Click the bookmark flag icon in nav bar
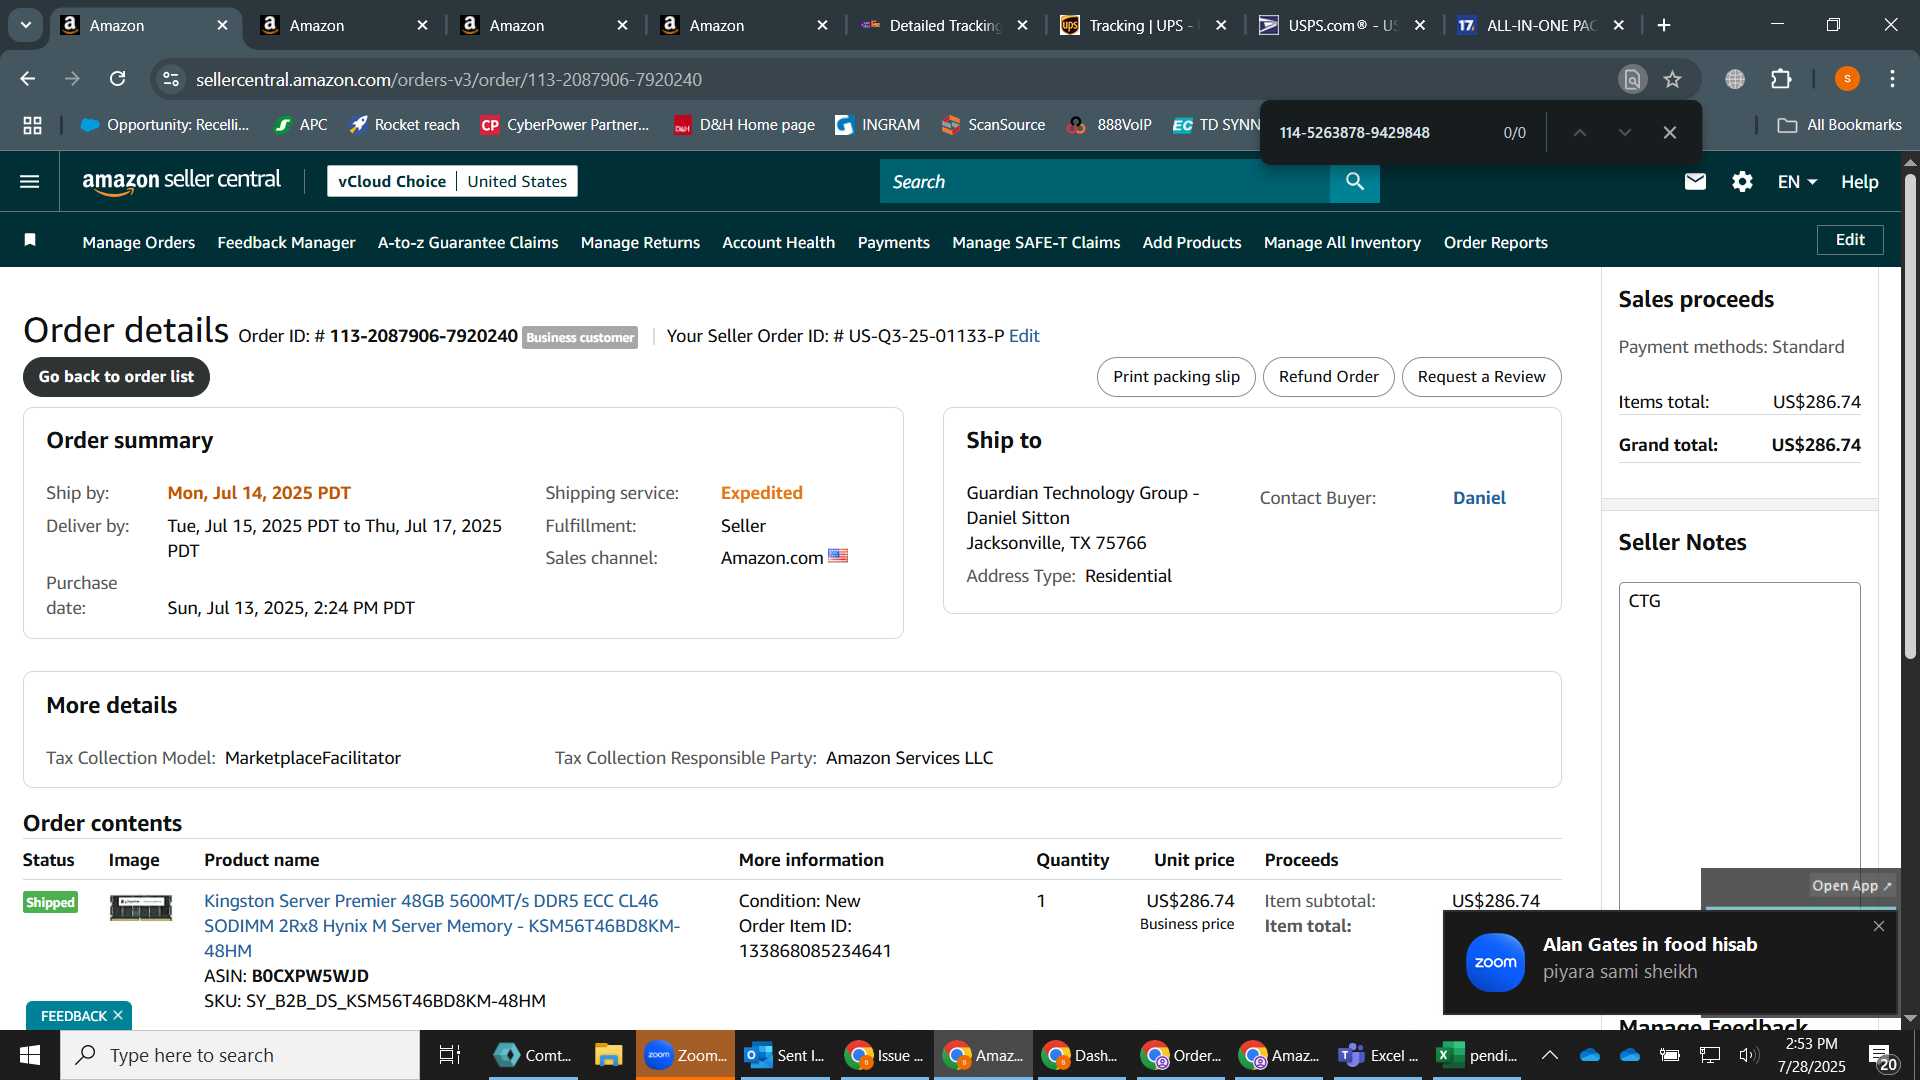1920x1080 pixels. click(30, 240)
